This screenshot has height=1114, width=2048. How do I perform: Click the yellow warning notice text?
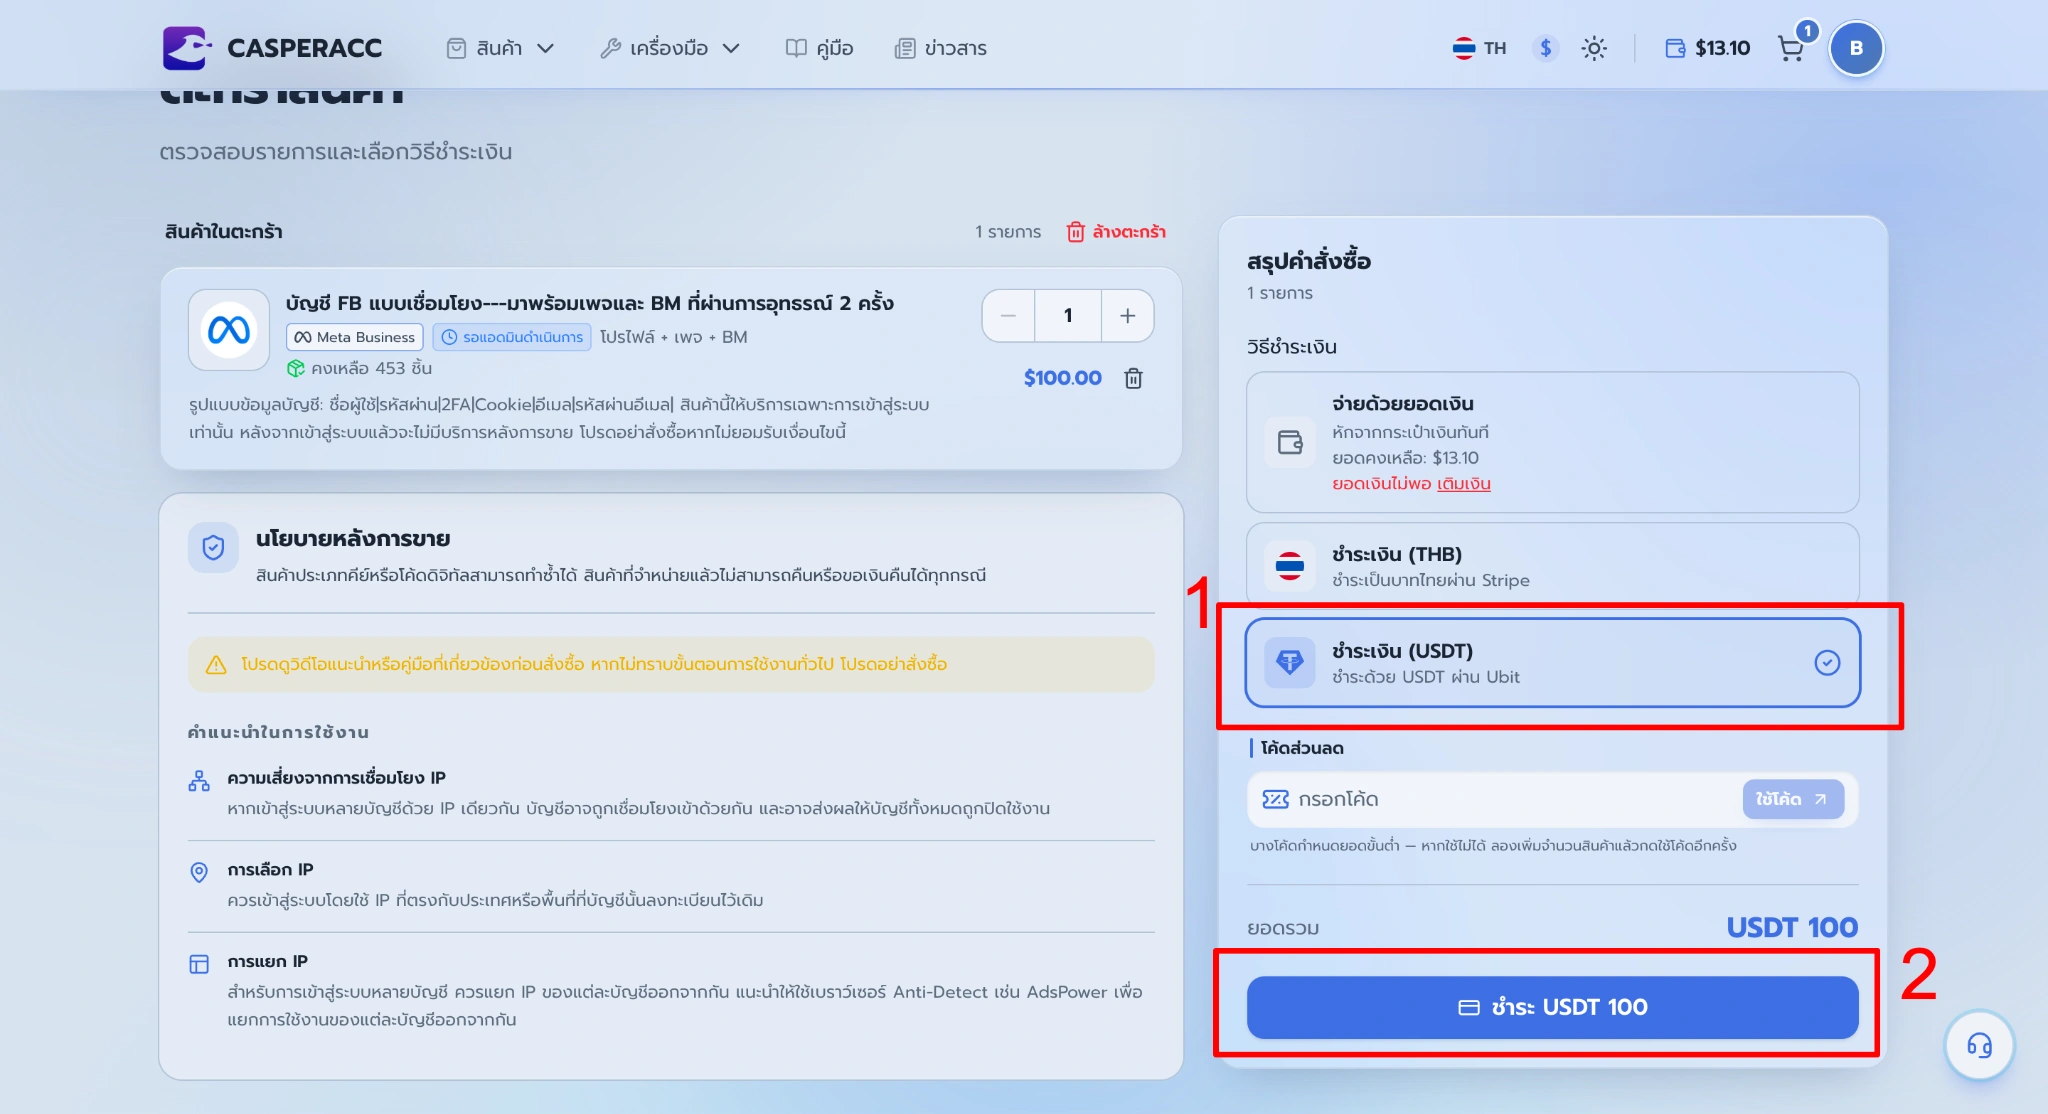(594, 664)
